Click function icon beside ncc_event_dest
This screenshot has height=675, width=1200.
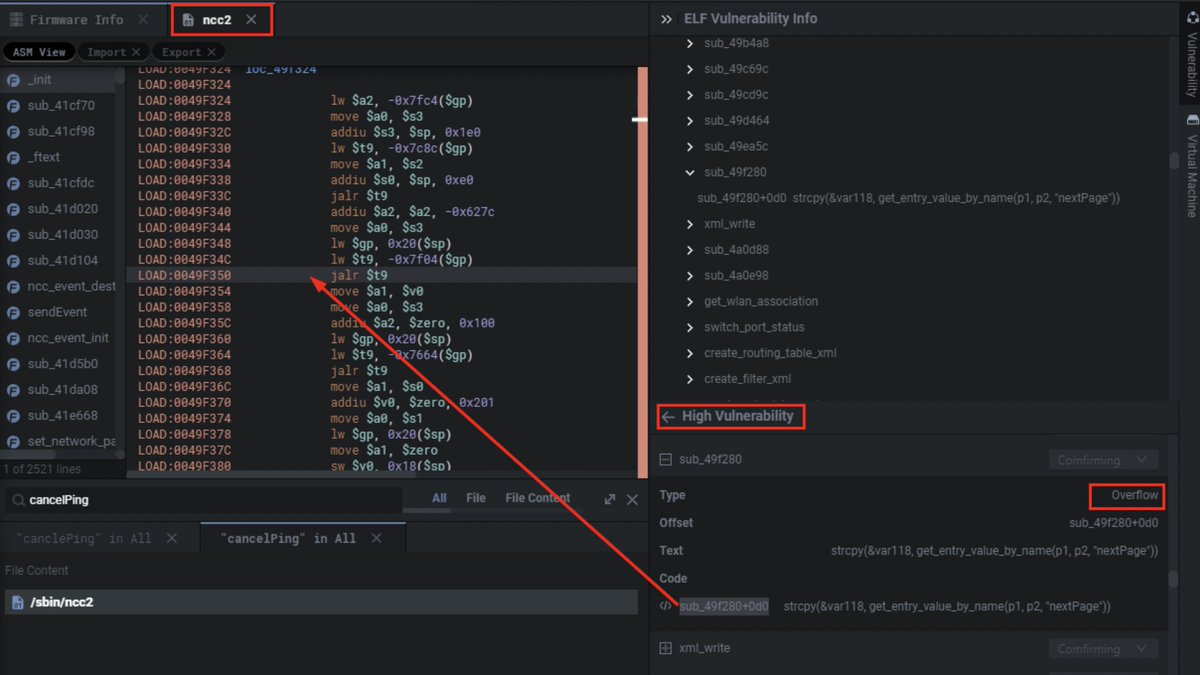pyautogui.click(x=14, y=286)
